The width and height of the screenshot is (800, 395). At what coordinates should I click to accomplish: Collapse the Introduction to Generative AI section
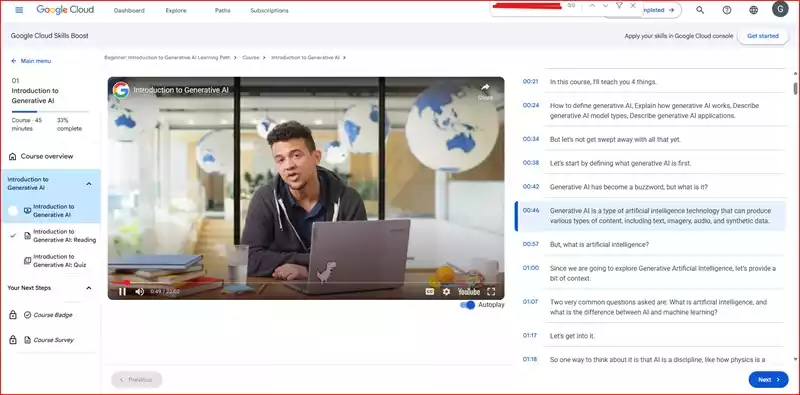(x=89, y=184)
